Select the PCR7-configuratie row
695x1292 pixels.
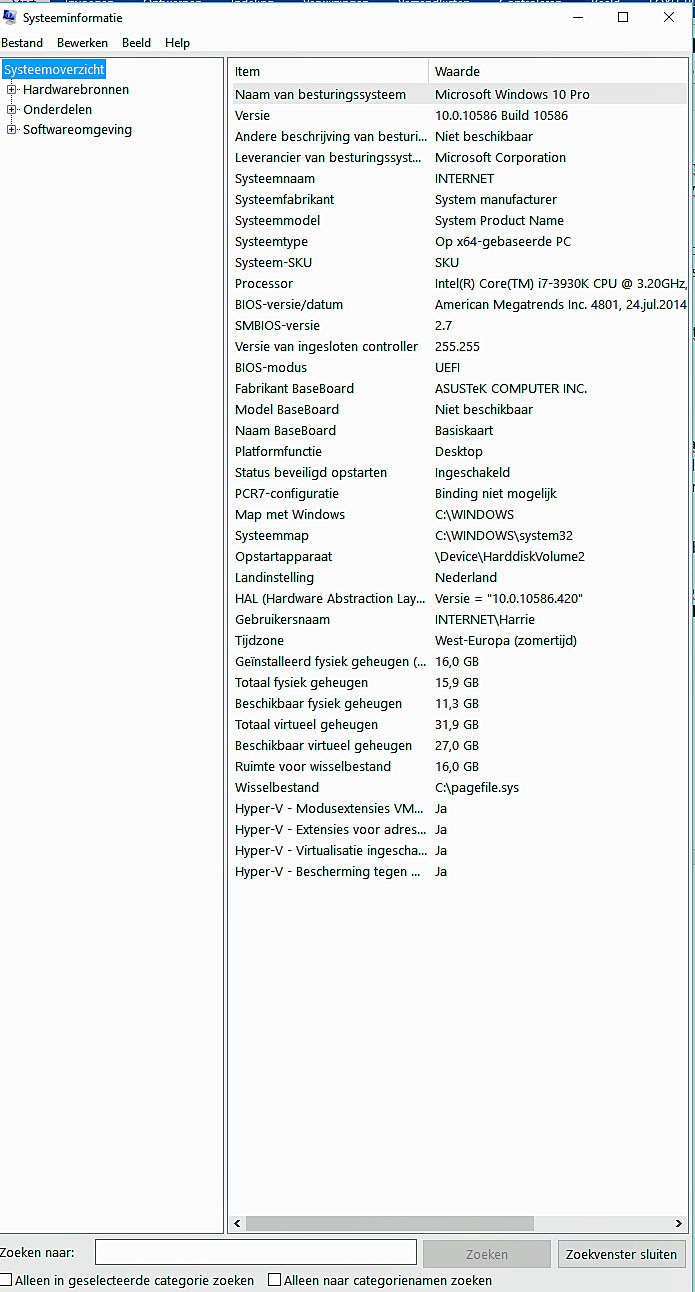(460, 493)
